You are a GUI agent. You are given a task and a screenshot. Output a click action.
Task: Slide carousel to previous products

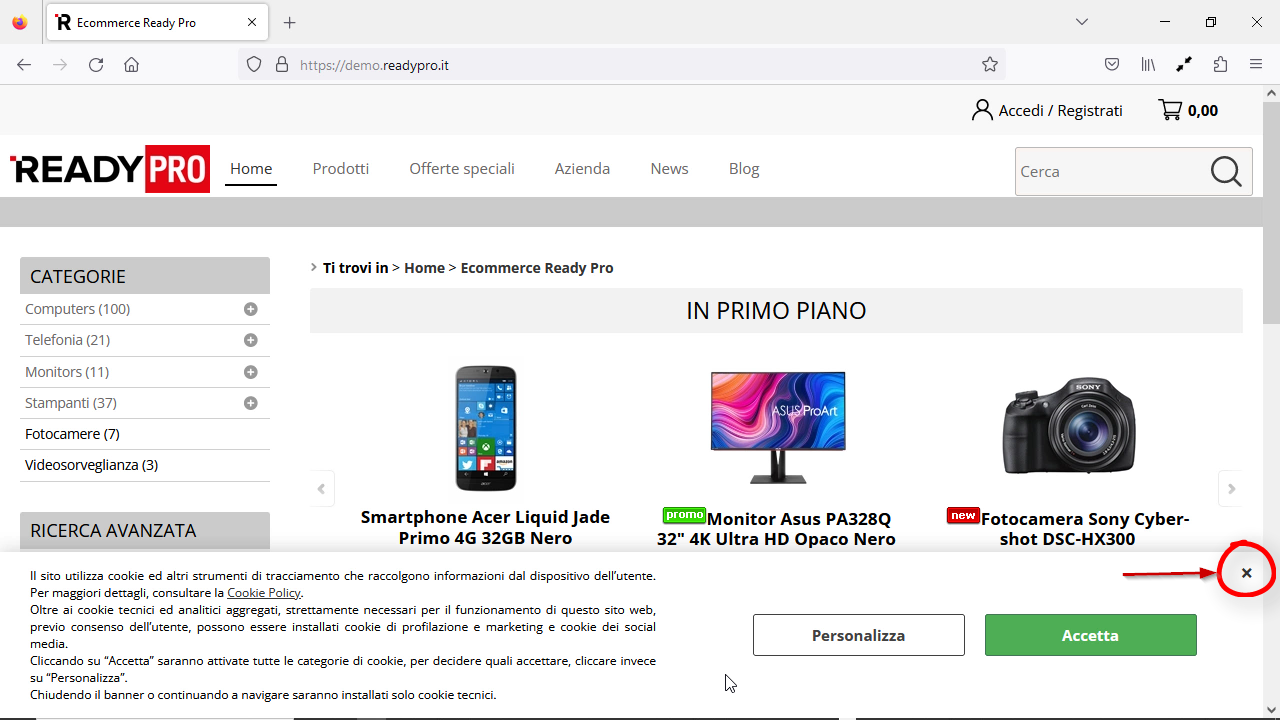pos(321,489)
